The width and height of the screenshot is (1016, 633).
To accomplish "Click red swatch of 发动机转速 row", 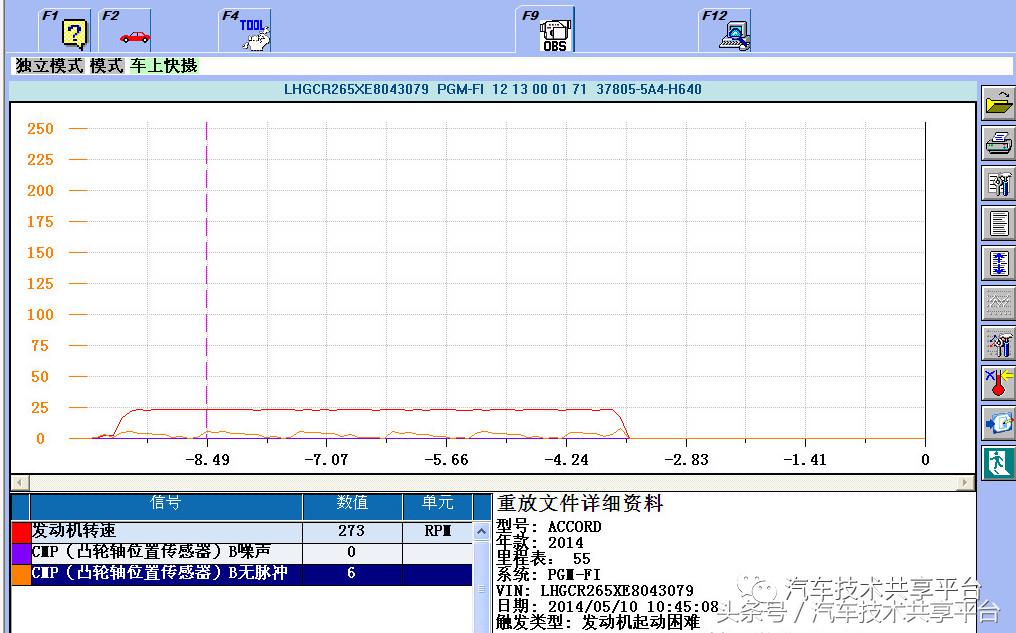I will (21, 532).
